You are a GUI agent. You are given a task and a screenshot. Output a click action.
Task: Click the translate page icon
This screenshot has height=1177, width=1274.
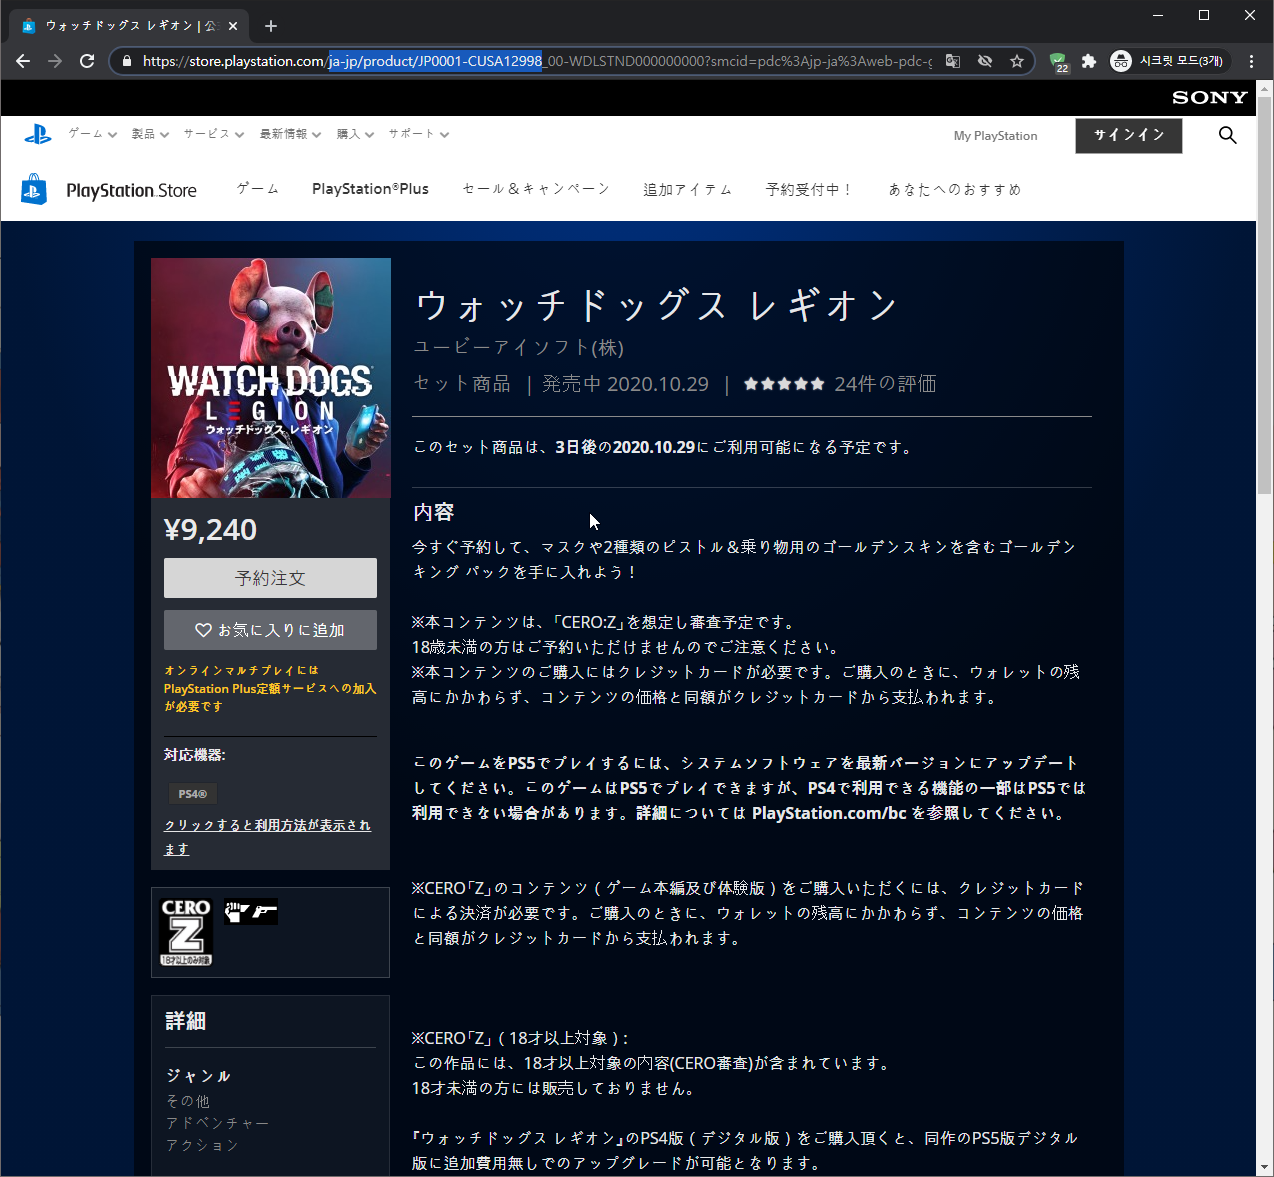tap(953, 61)
